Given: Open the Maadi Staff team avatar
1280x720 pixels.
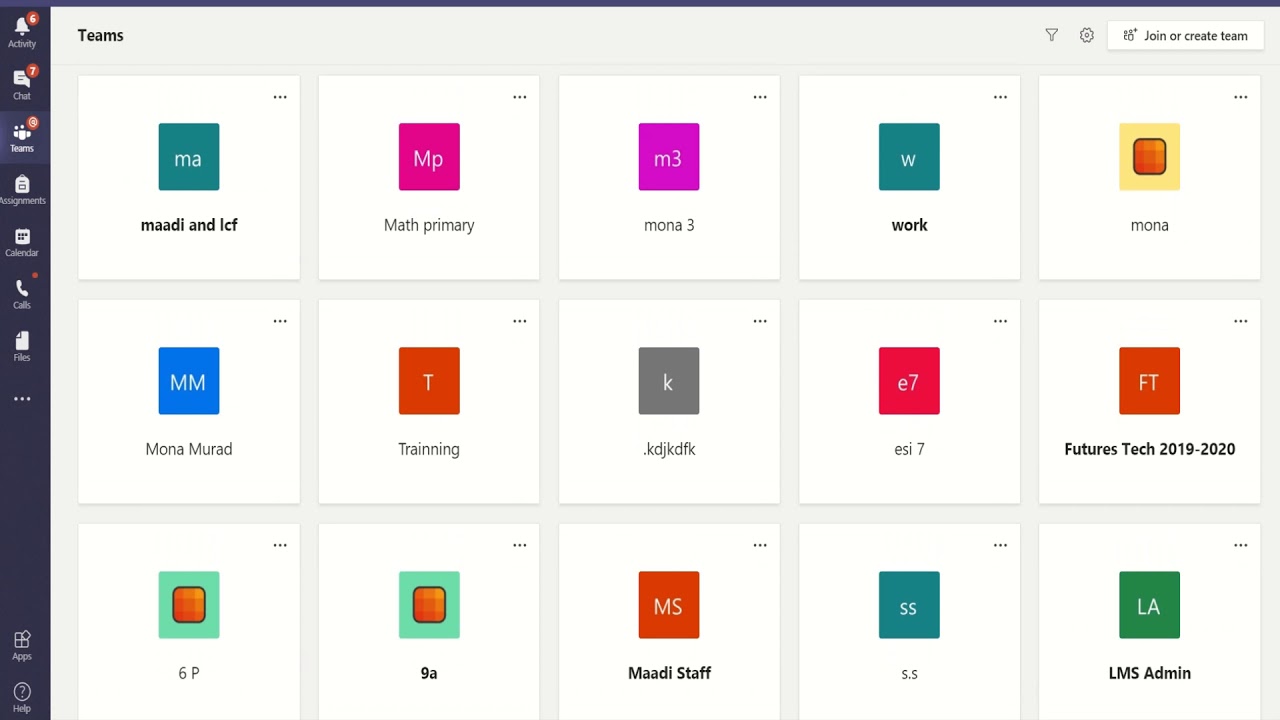Looking at the screenshot, I should (669, 605).
